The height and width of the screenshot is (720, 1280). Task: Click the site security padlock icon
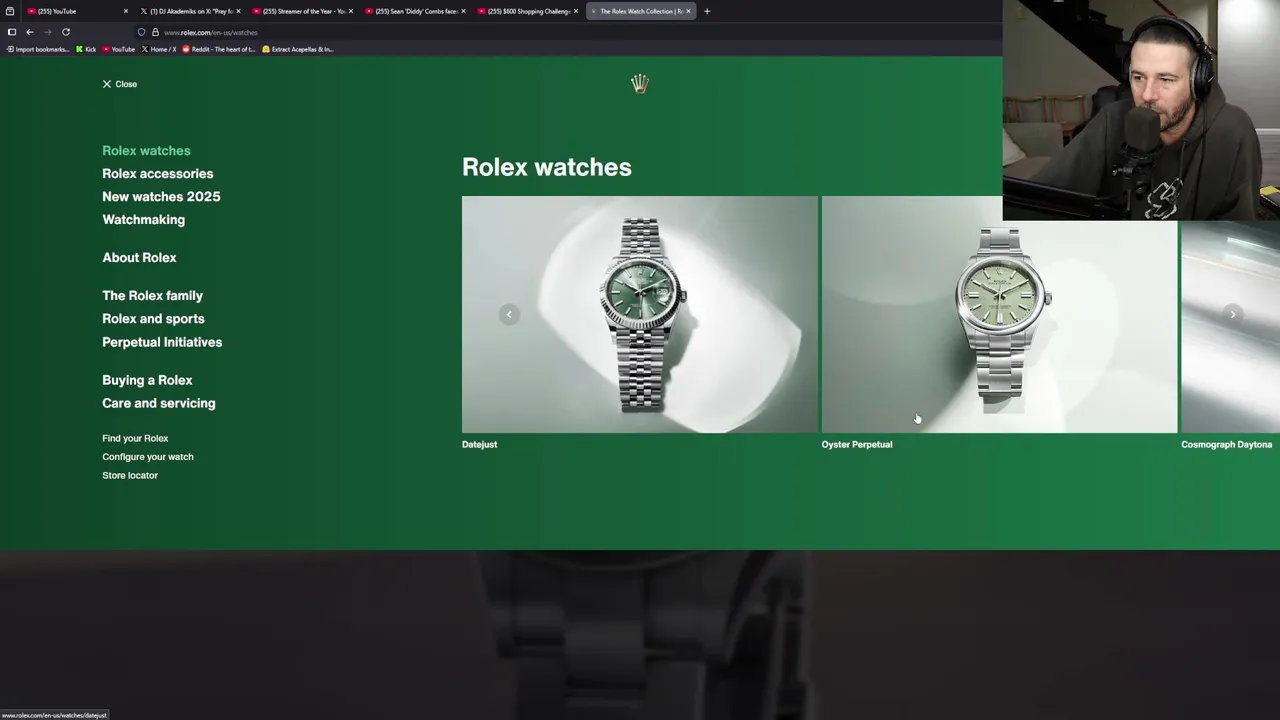[155, 32]
